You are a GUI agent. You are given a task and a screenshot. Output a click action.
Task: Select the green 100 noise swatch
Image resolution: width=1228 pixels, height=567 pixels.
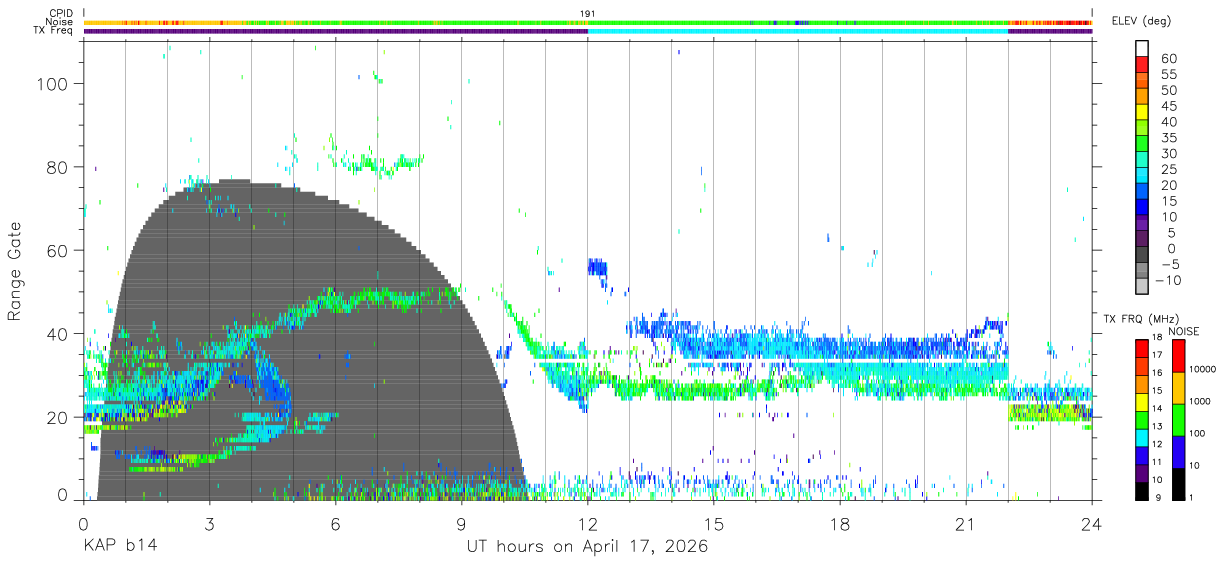coord(1179,419)
